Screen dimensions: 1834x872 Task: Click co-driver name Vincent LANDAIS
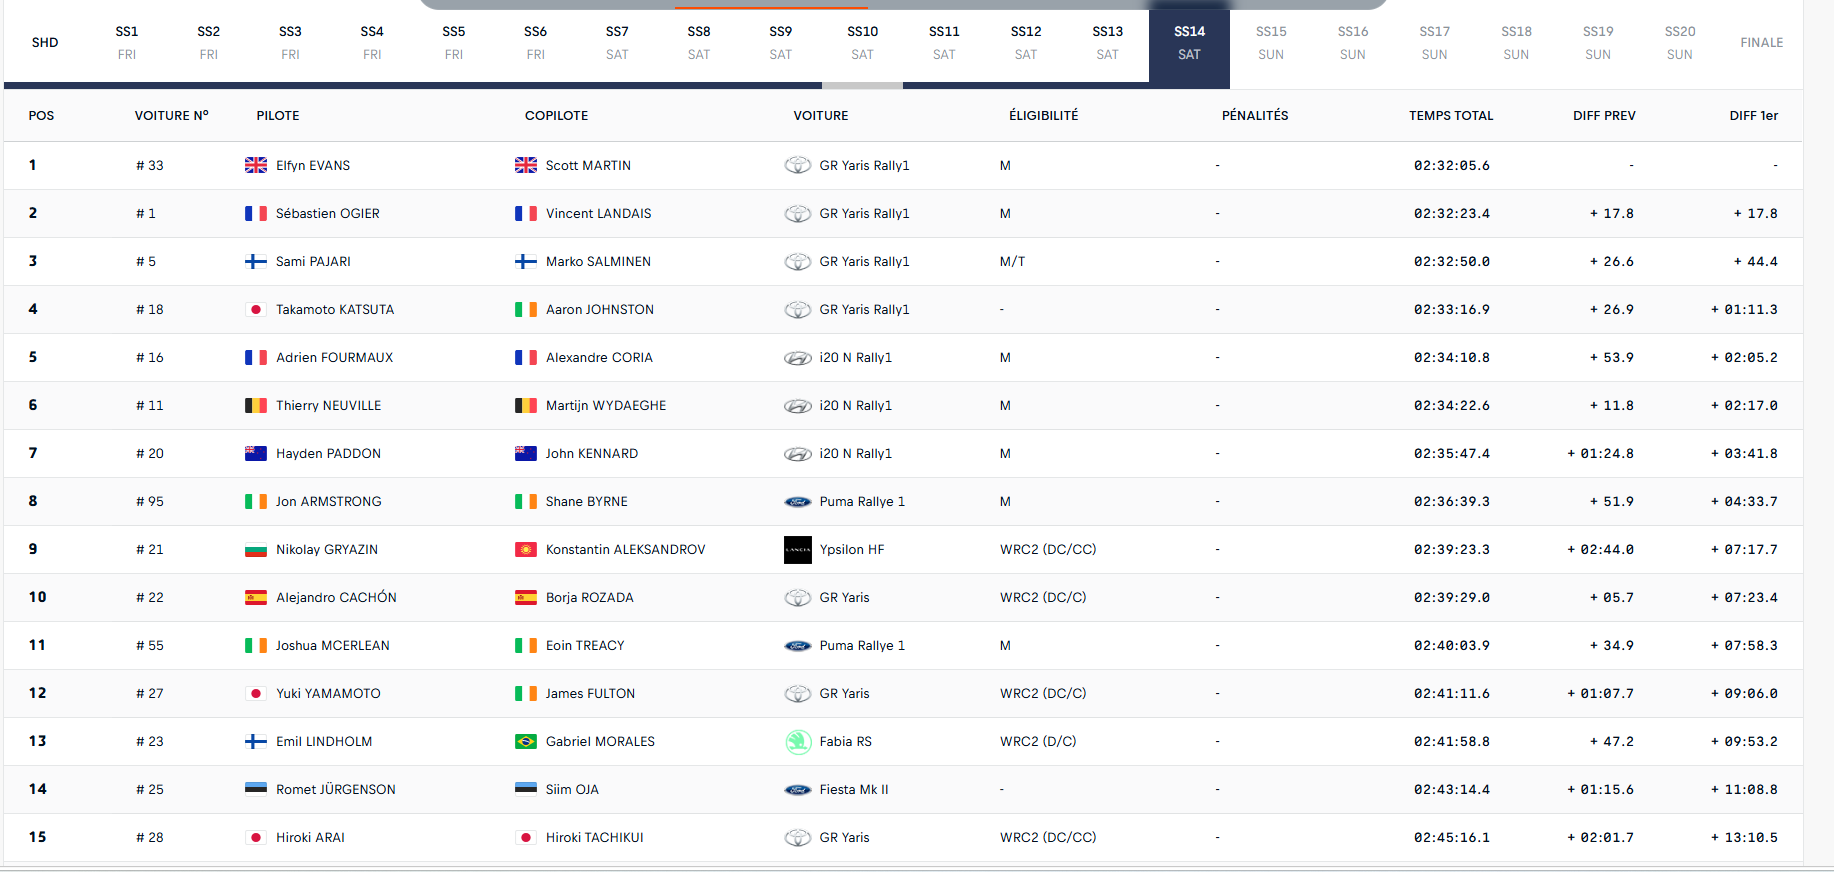[x=599, y=214]
